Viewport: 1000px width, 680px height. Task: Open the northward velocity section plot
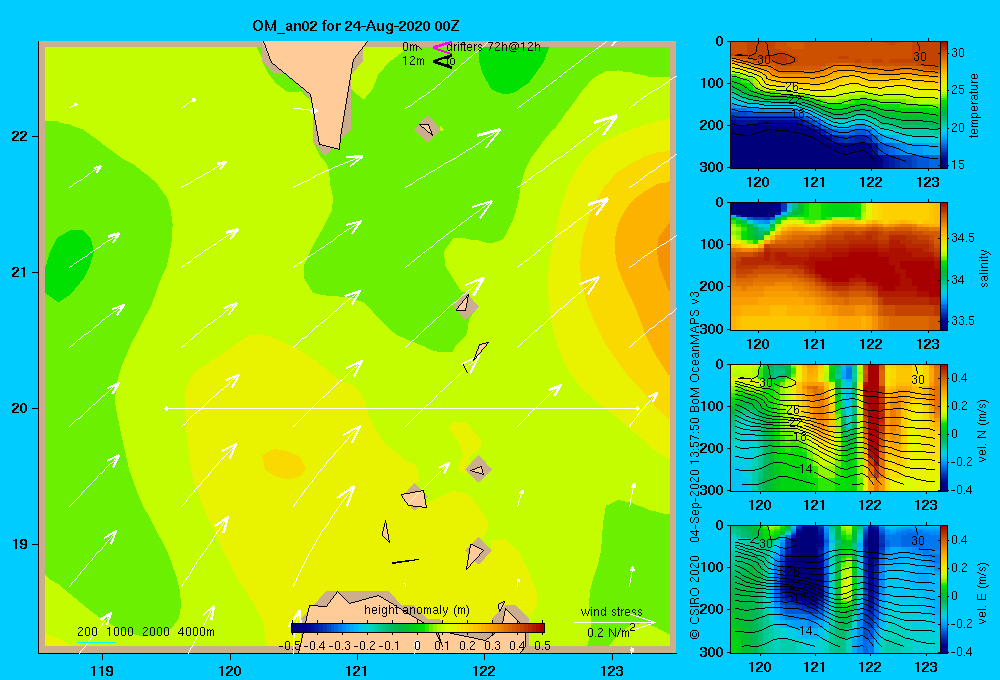pyautogui.click(x=834, y=428)
